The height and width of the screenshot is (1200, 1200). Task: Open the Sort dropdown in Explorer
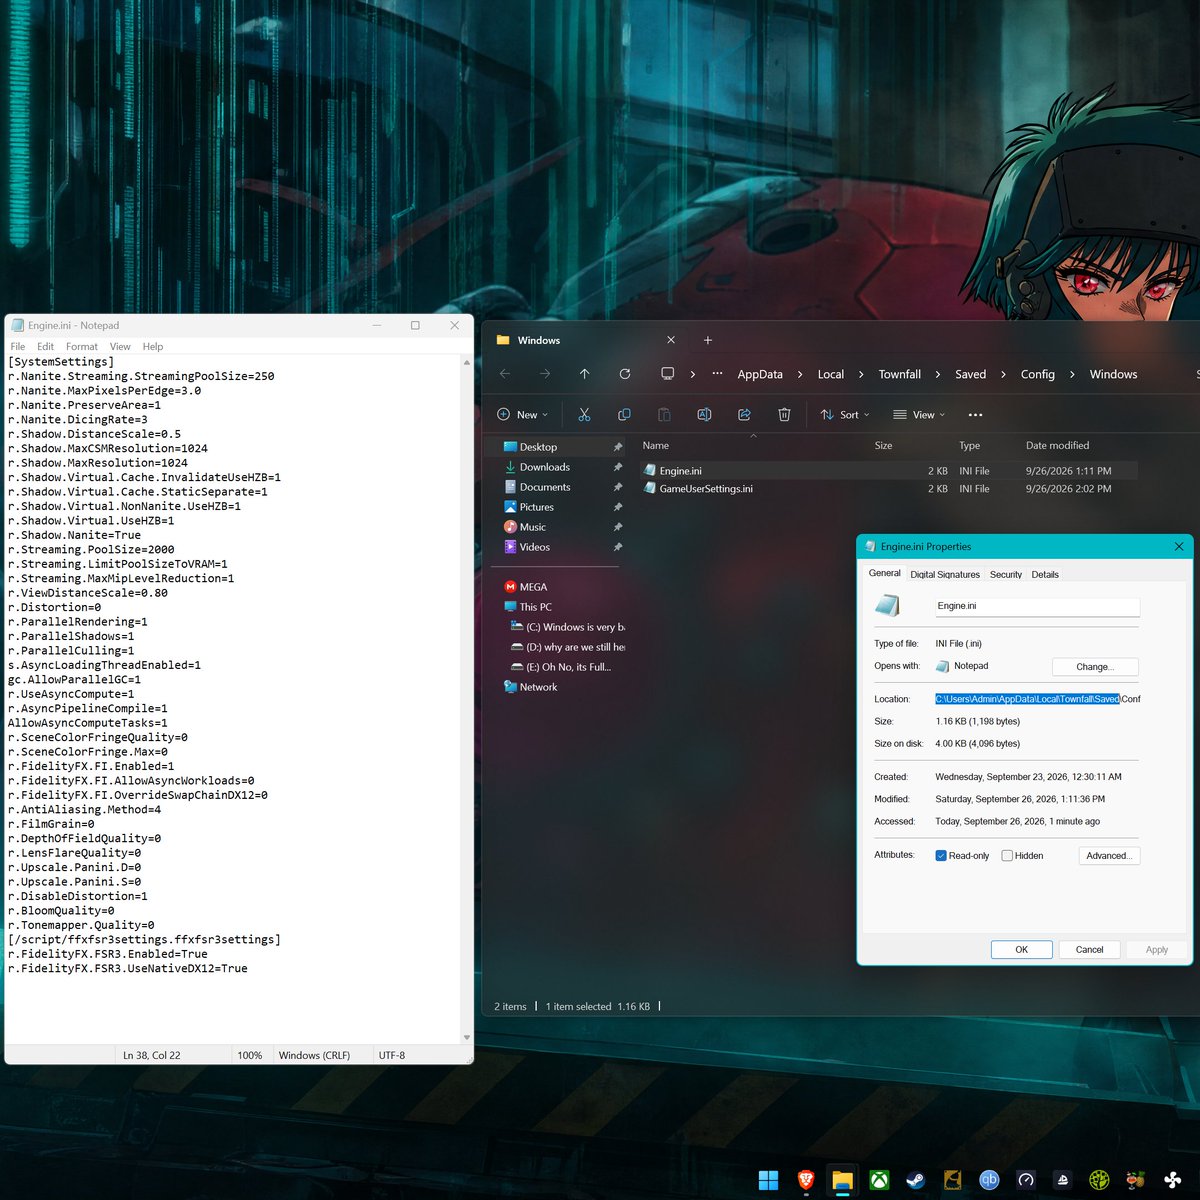point(845,414)
